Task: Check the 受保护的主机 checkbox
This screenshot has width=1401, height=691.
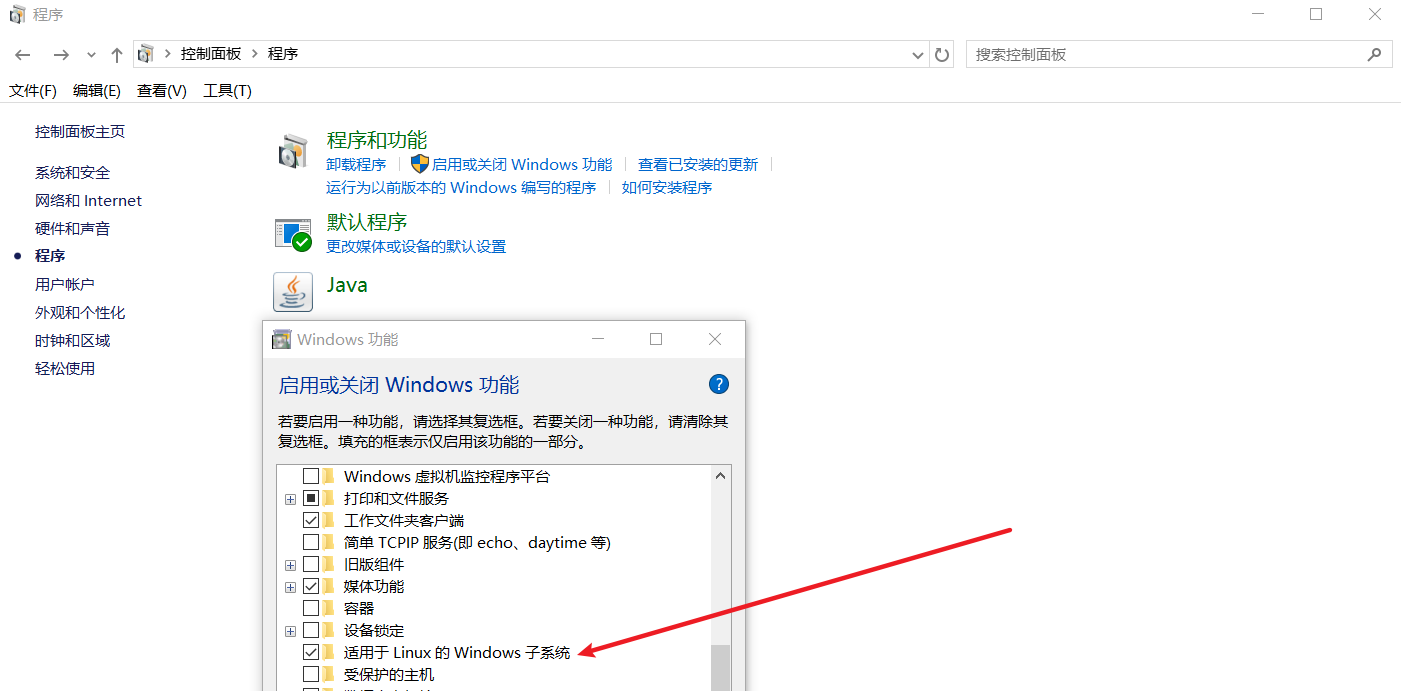Action: 311,675
